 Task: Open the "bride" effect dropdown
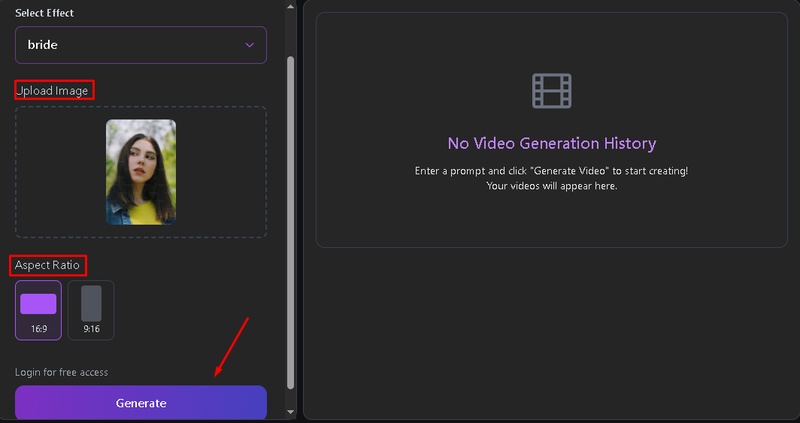140,45
